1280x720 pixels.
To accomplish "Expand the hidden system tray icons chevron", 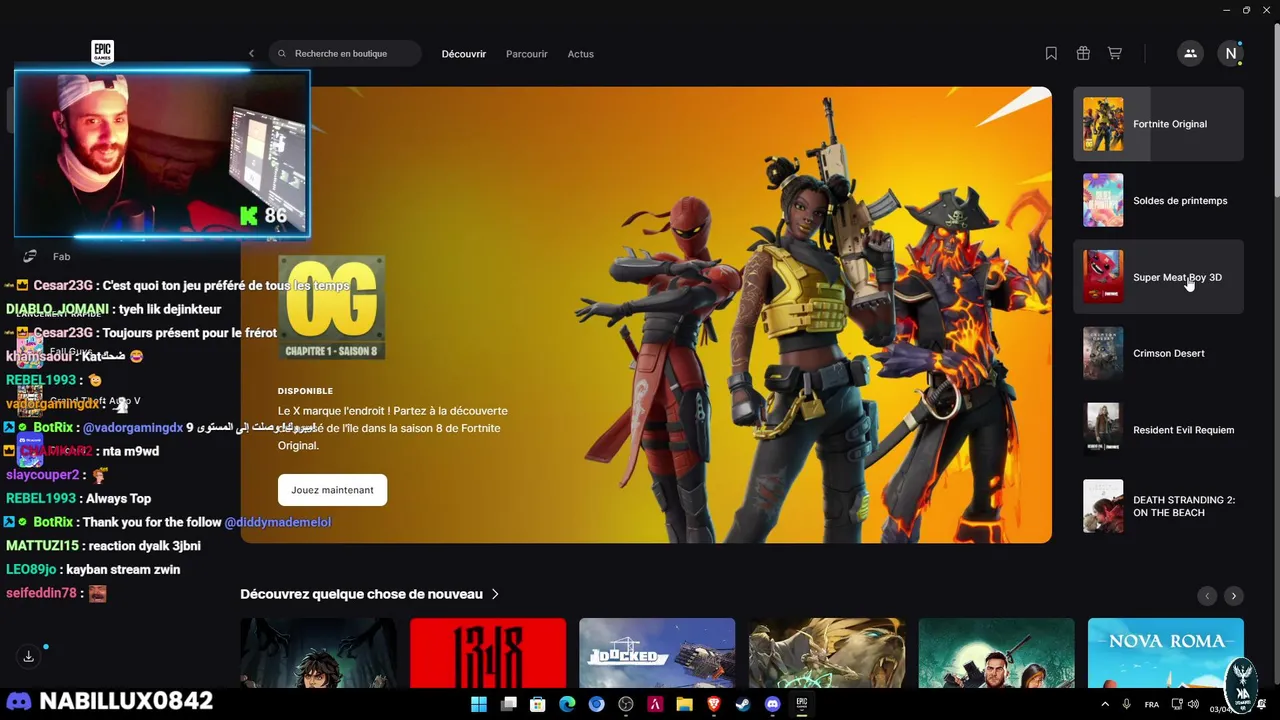I will pyautogui.click(x=1105, y=705).
